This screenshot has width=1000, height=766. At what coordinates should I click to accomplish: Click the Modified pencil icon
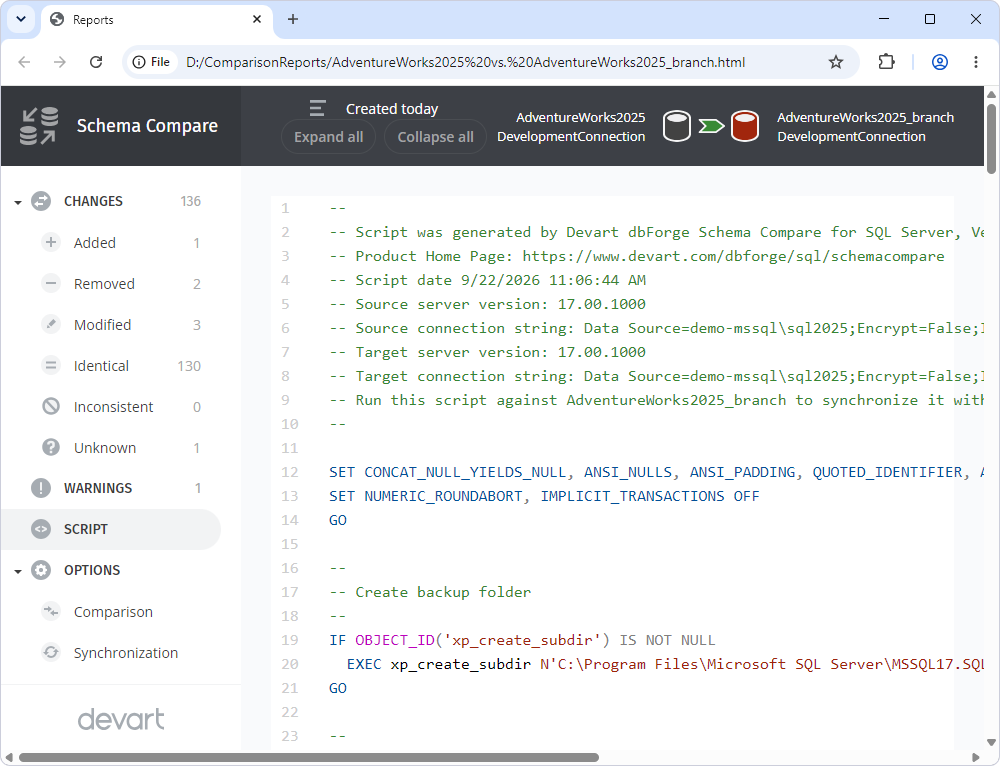pos(51,324)
